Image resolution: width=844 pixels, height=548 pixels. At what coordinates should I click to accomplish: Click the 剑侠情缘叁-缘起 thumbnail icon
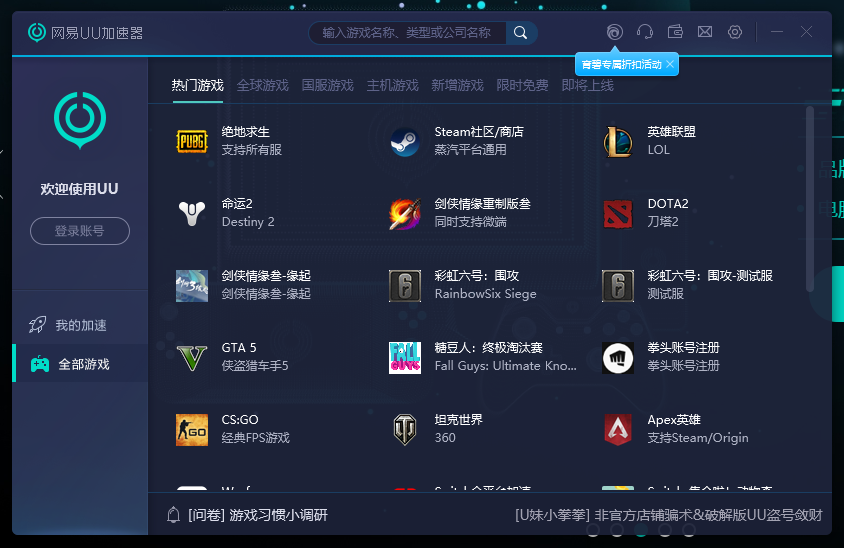point(192,286)
